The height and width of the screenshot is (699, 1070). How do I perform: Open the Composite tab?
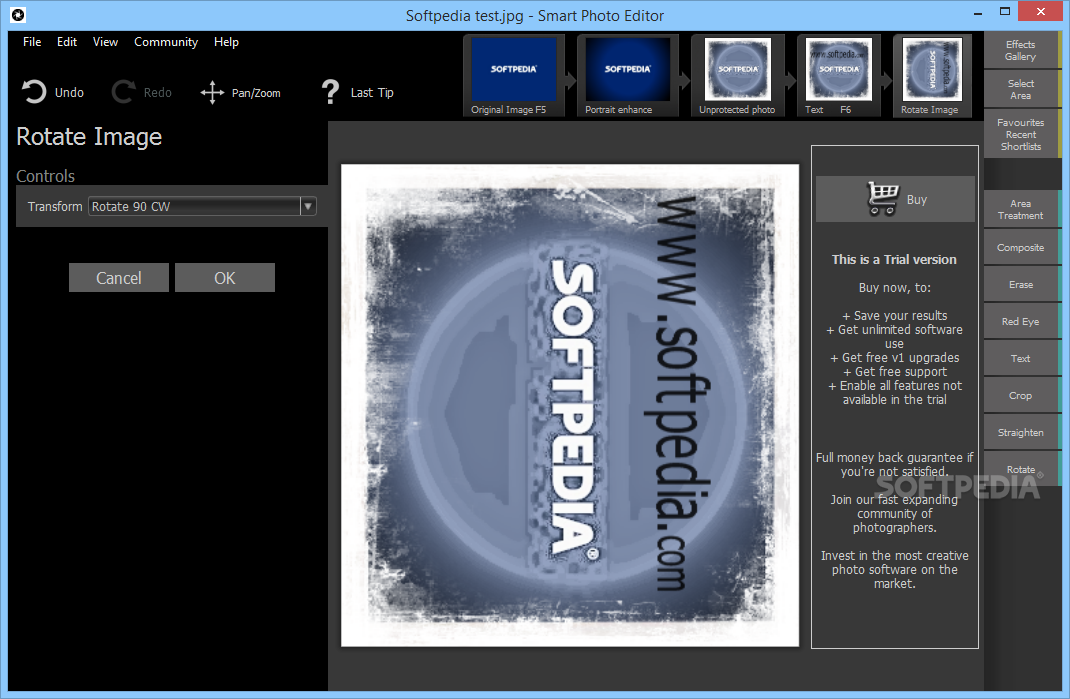pyautogui.click(x=1022, y=248)
